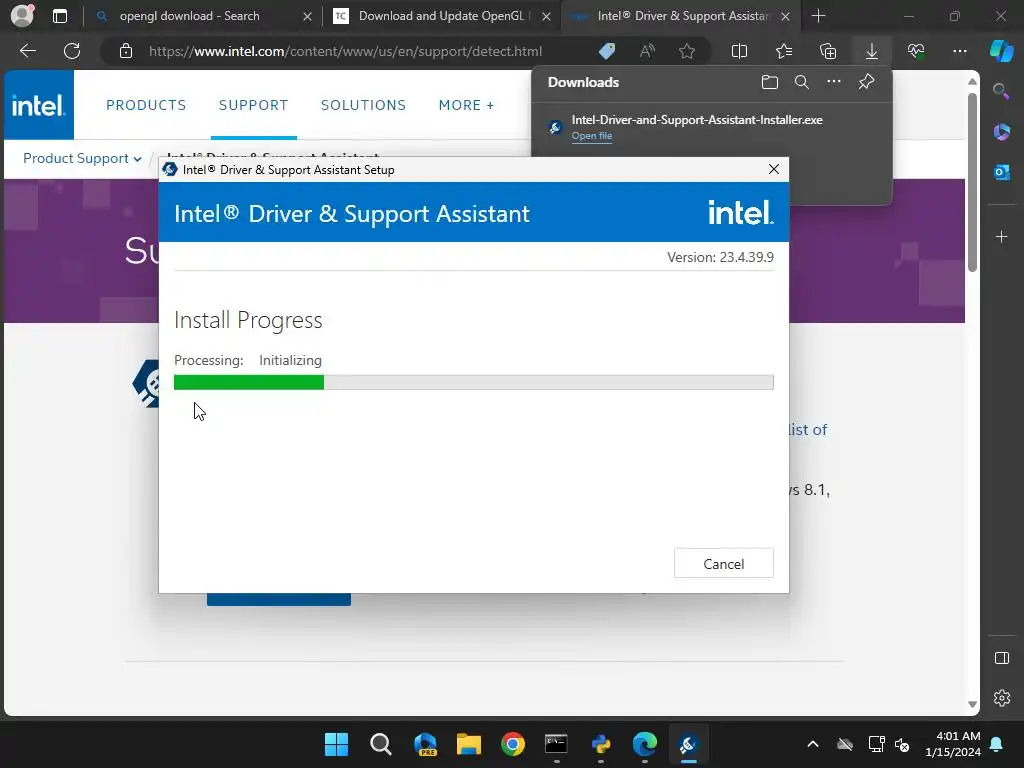Activate Read aloud icon
The image size is (1024, 768).
647,51
